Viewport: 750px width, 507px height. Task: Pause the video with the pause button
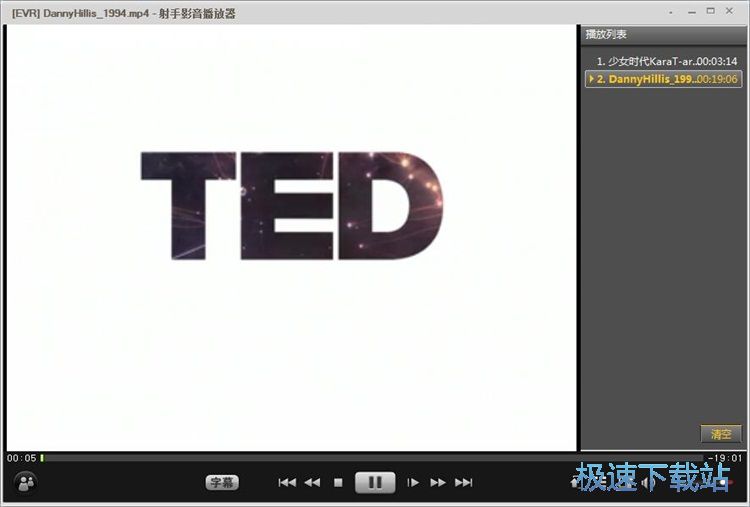point(375,482)
